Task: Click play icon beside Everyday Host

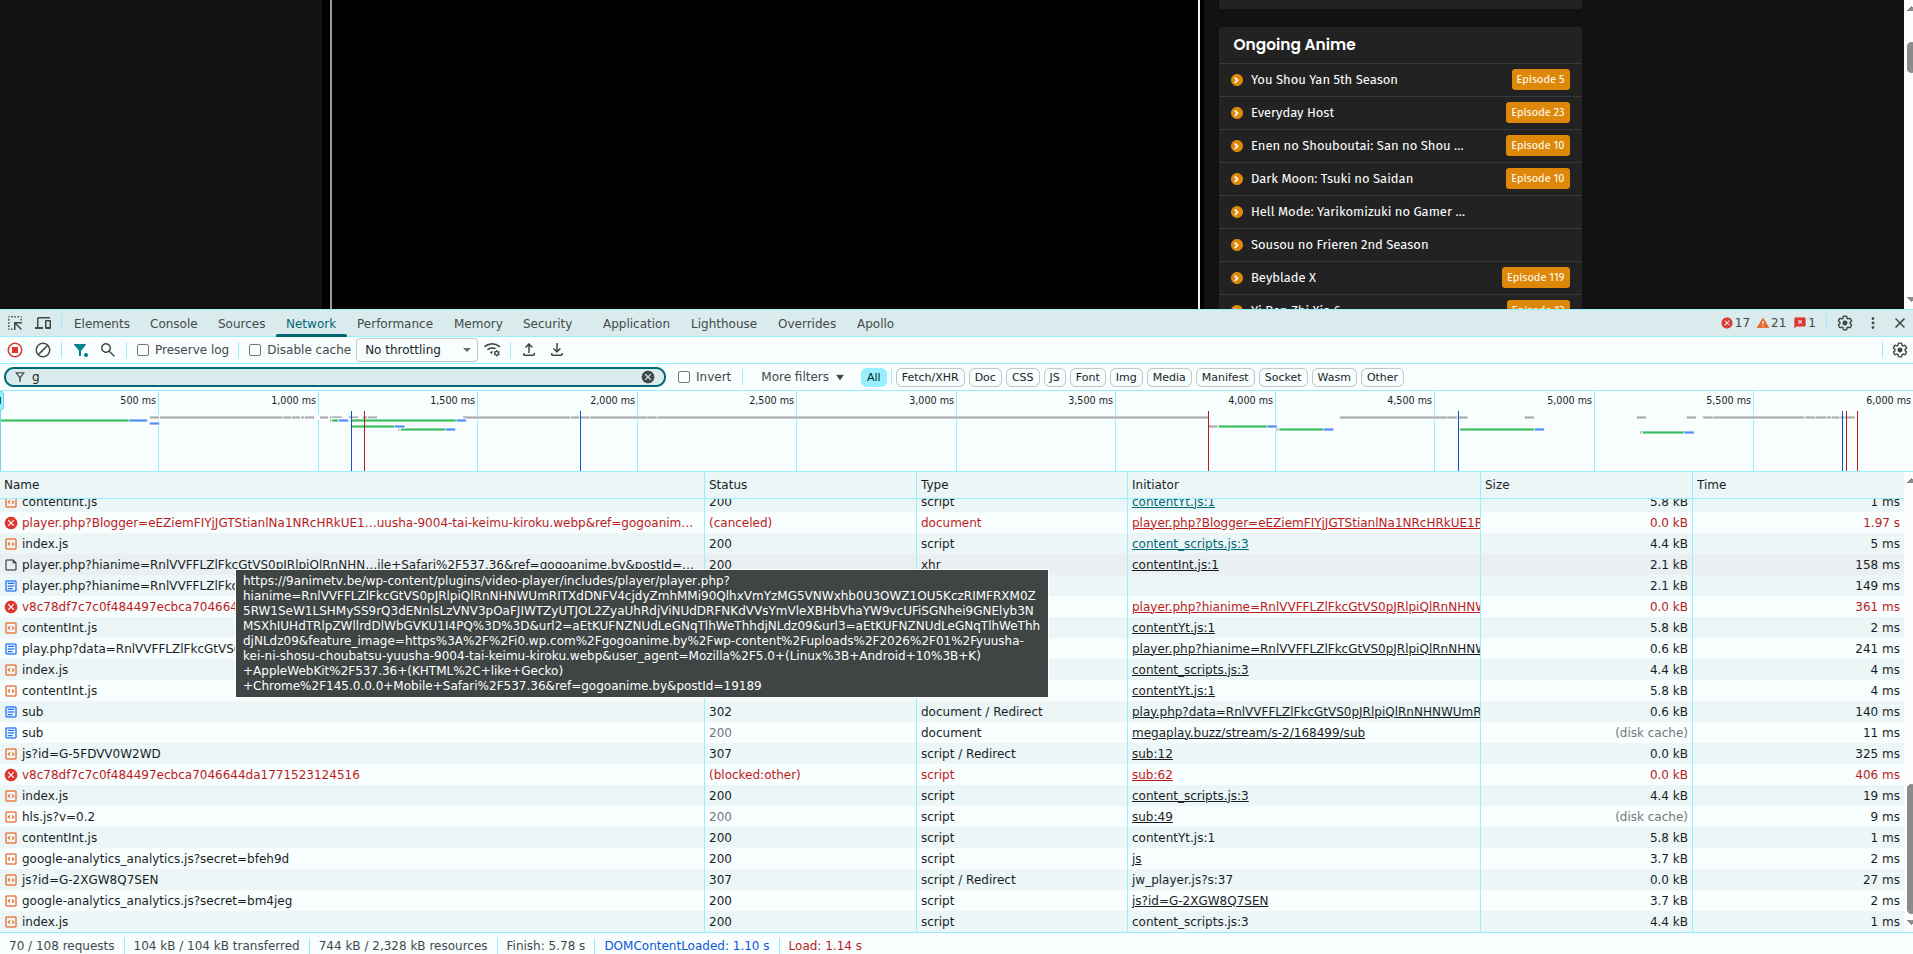Action: (x=1237, y=113)
